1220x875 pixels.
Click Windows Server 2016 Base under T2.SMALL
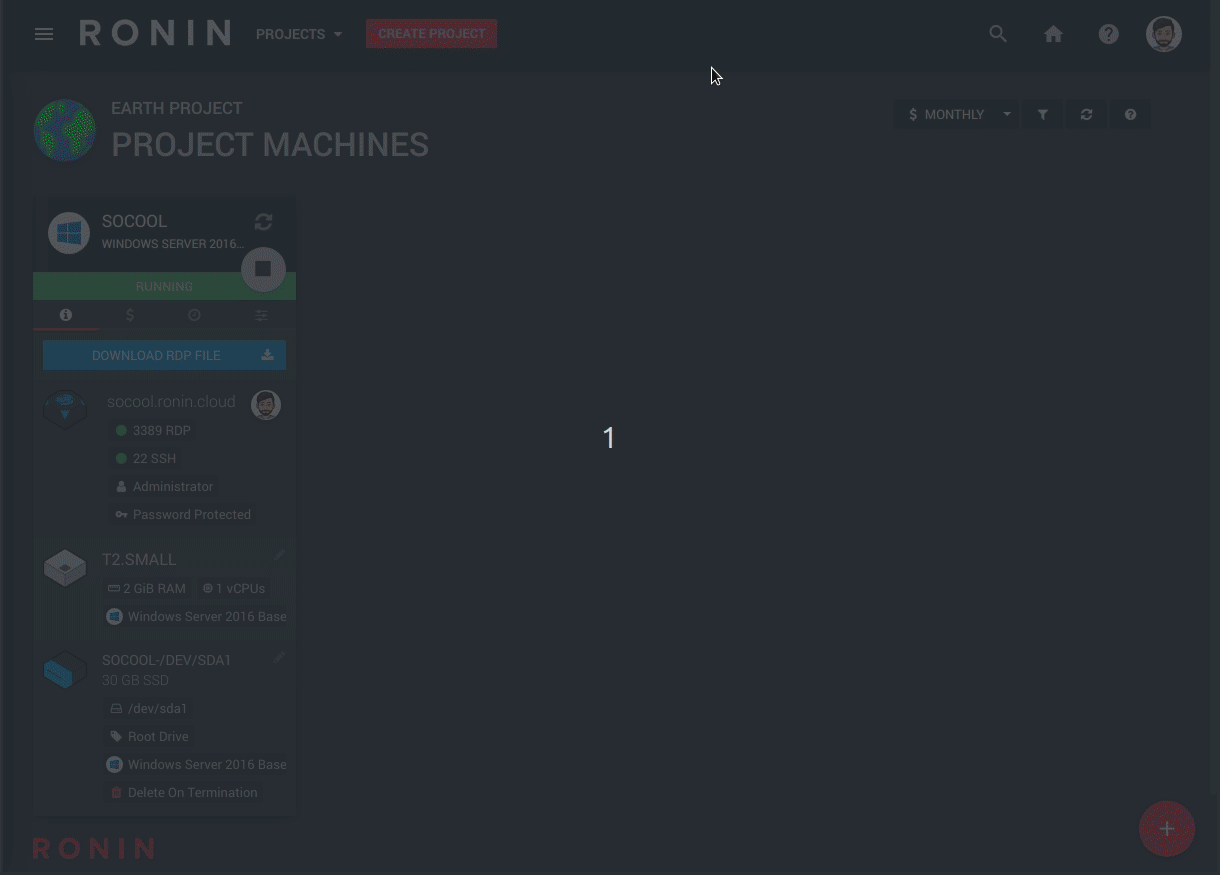[197, 617]
